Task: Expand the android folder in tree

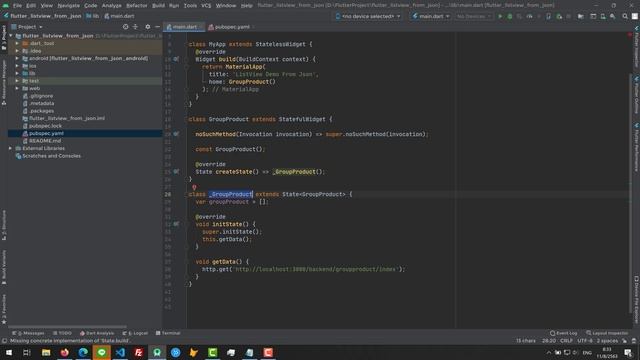Action: (17, 58)
